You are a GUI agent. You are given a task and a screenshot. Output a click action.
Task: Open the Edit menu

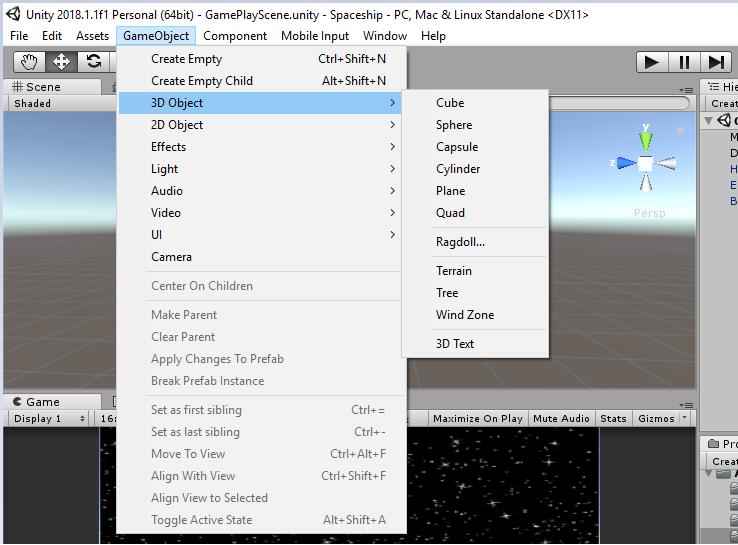click(52, 36)
